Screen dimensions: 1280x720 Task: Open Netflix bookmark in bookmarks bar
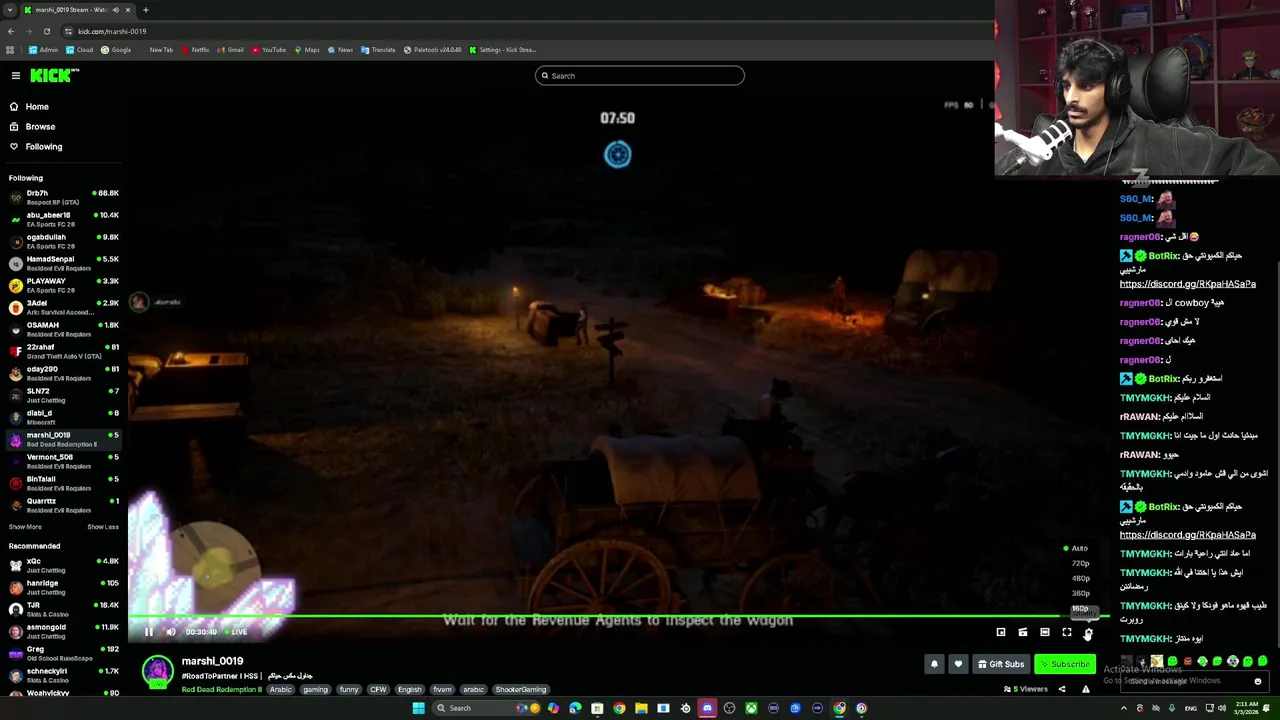pyautogui.click(x=195, y=50)
